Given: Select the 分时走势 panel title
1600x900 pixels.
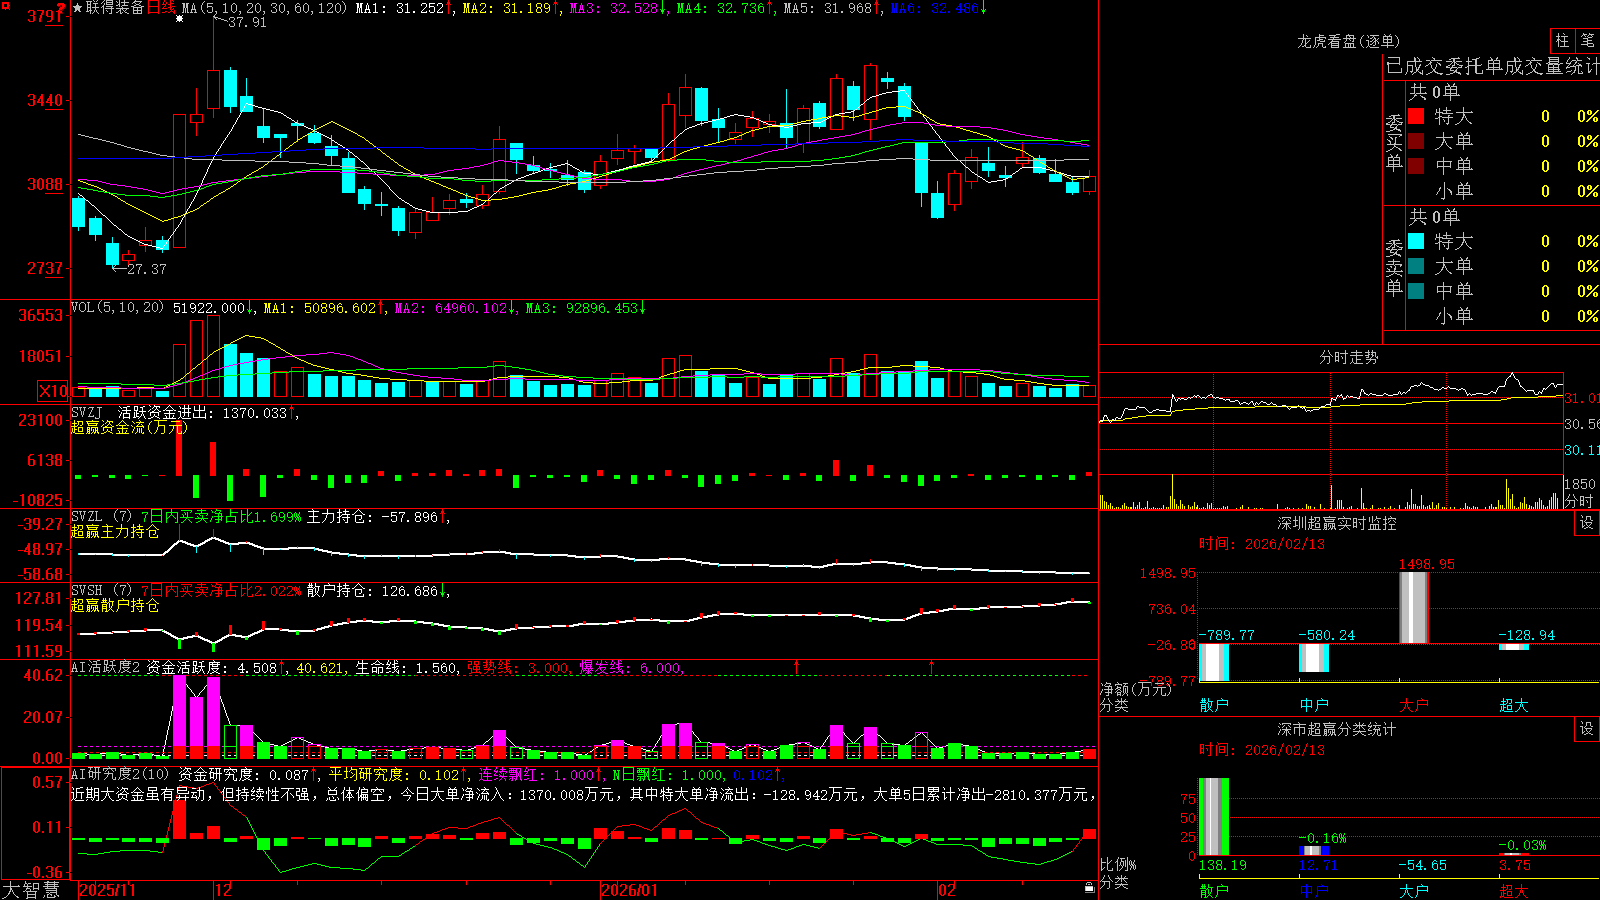Looking at the screenshot, I should point(1348,357).
